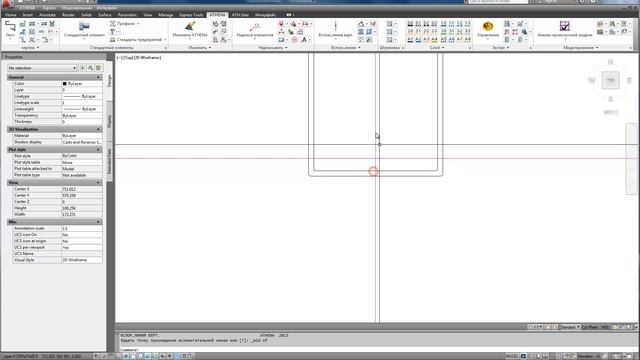Screen dimensions: 640x360
Task: Open the Design side tab of Properties
Action: 109,80
